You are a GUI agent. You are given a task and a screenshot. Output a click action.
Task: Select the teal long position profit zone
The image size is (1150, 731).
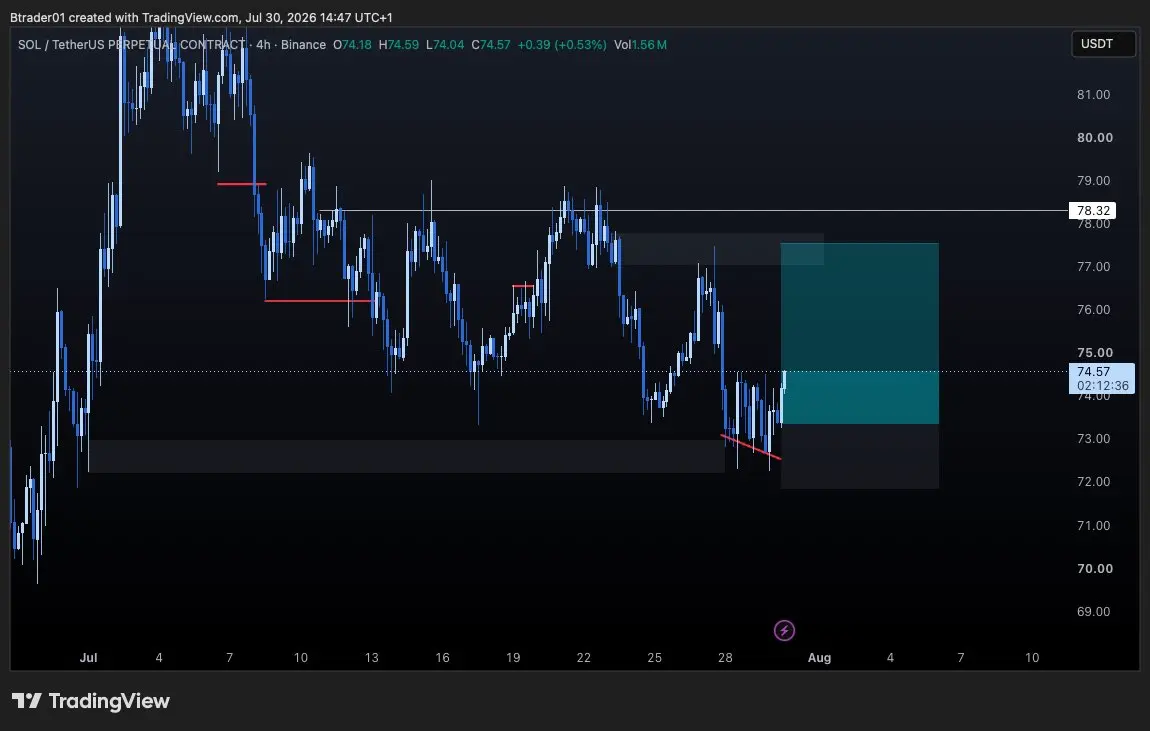tap(860, 333)
